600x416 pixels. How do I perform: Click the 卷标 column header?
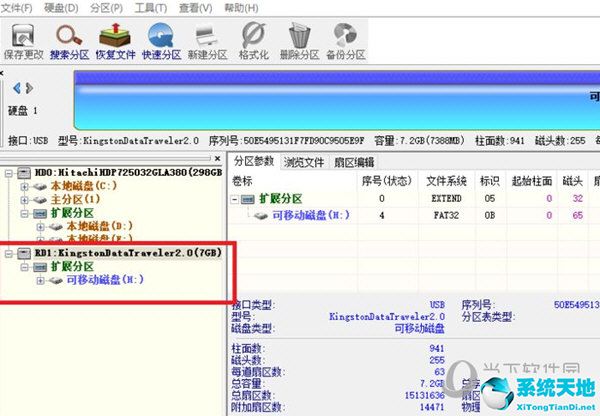243,181
